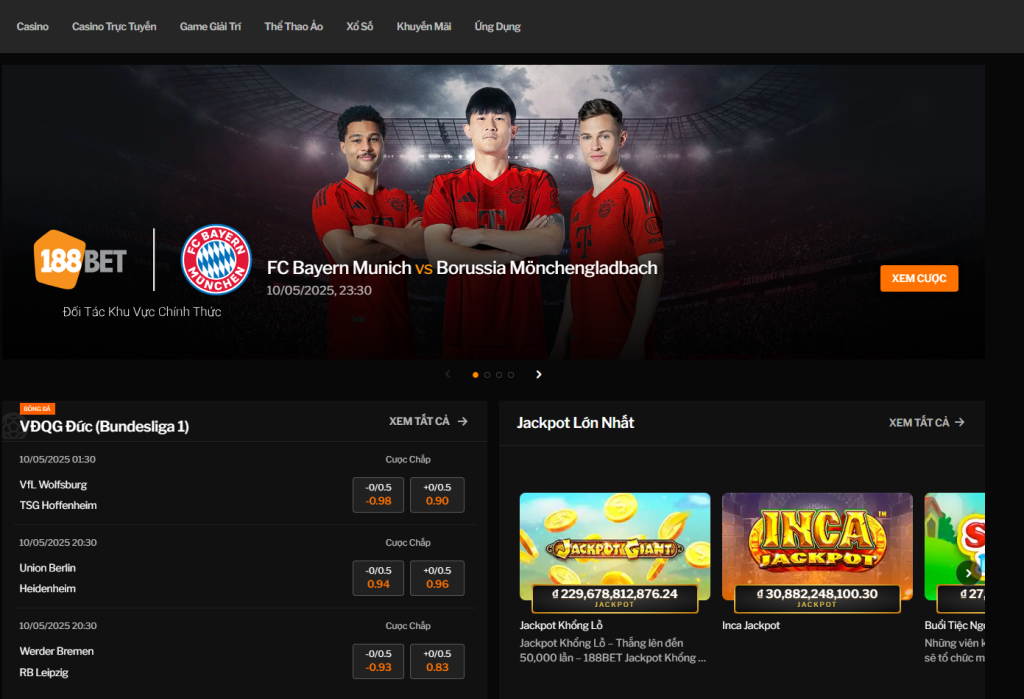The width and height of the screenshot is (1024, 699).
Task: Click Cược Chấp label for Wolfsburg match
Action: point(408,459)
